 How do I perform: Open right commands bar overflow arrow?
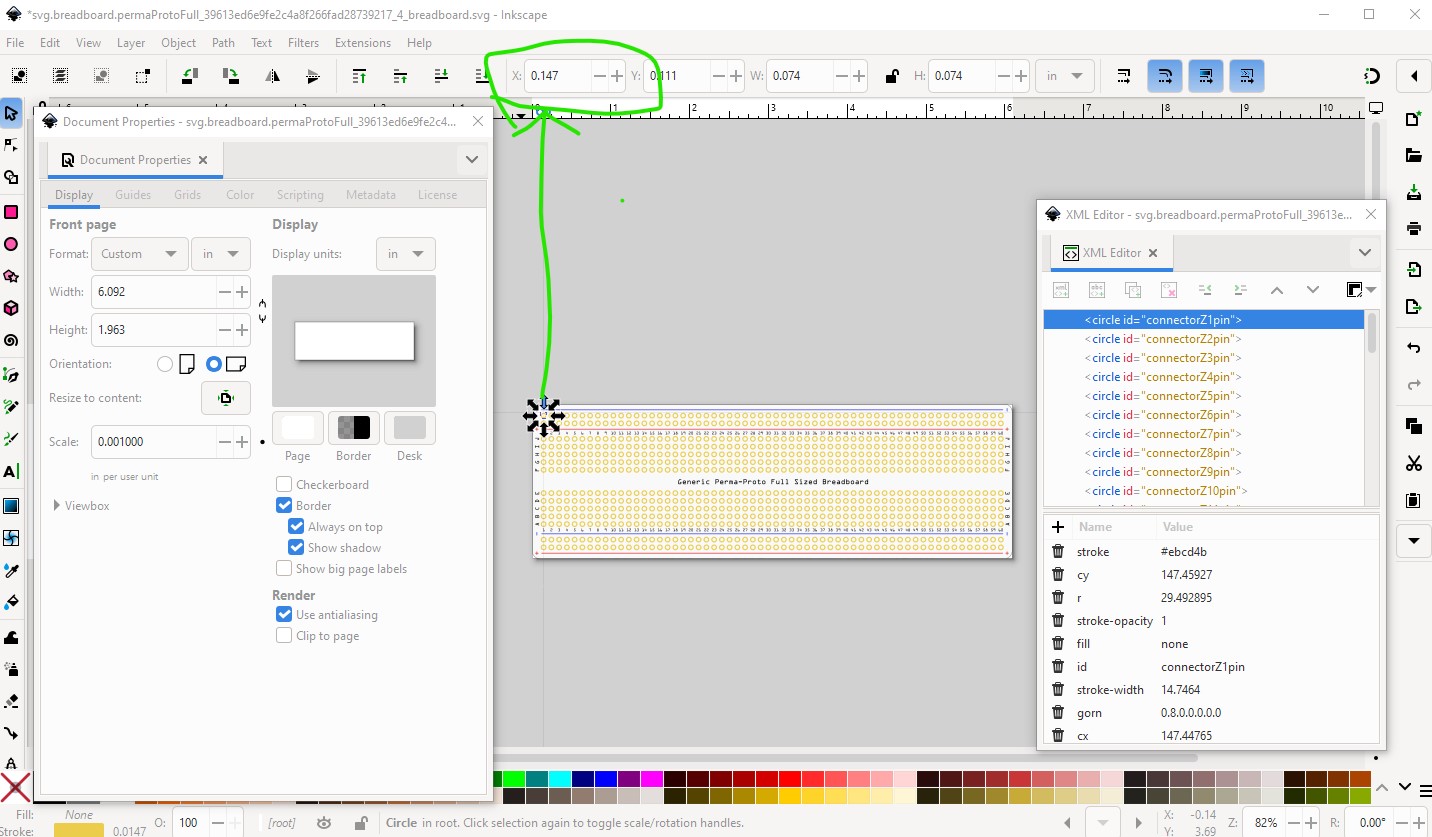click(x=1413, y=540)
